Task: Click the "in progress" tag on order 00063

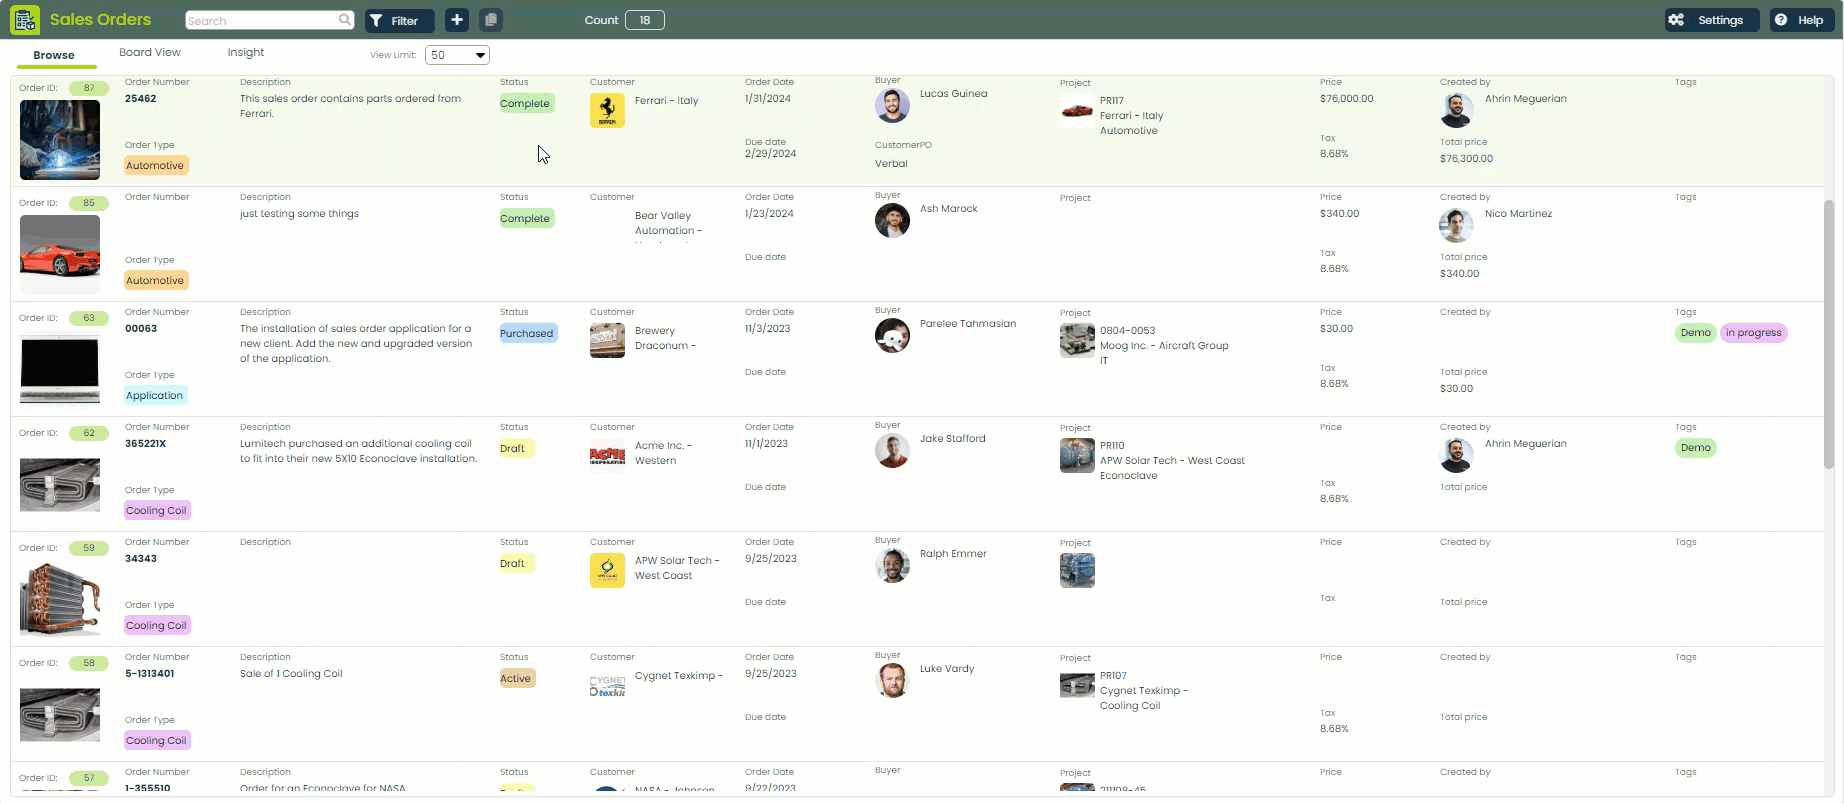Action: pos(1754,333)
